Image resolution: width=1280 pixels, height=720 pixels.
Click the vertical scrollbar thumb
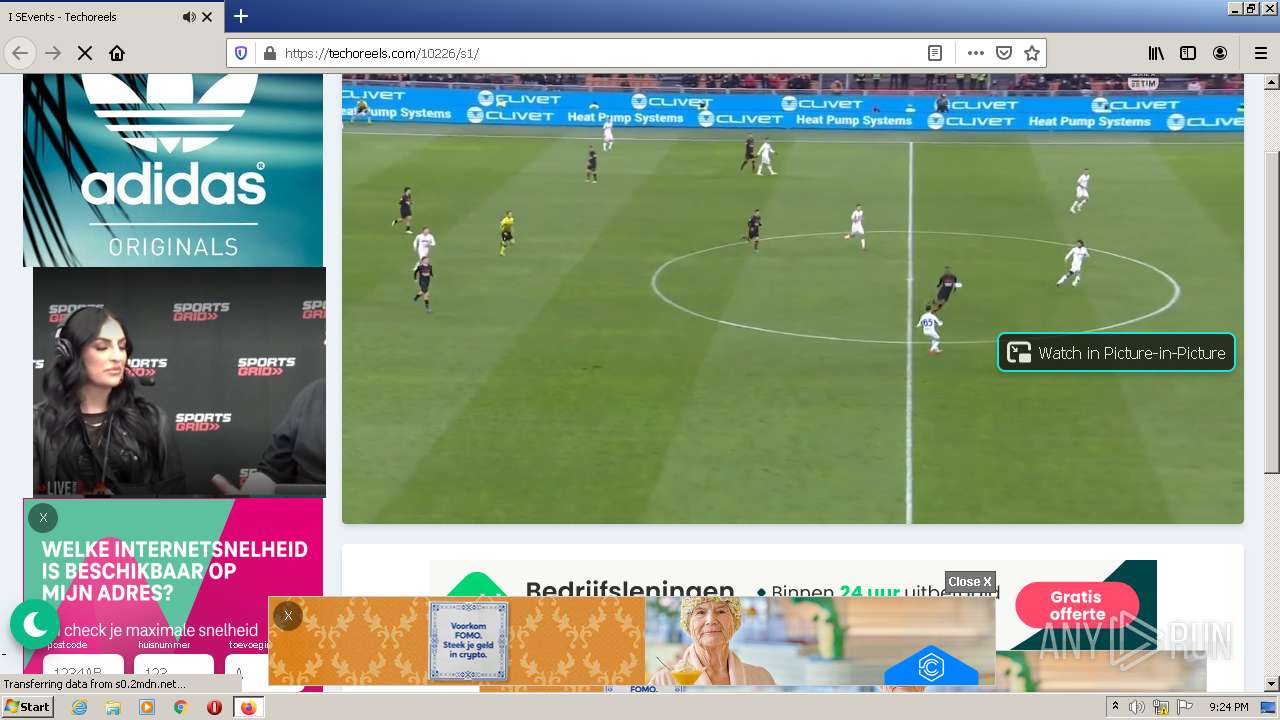point(1272,312)
